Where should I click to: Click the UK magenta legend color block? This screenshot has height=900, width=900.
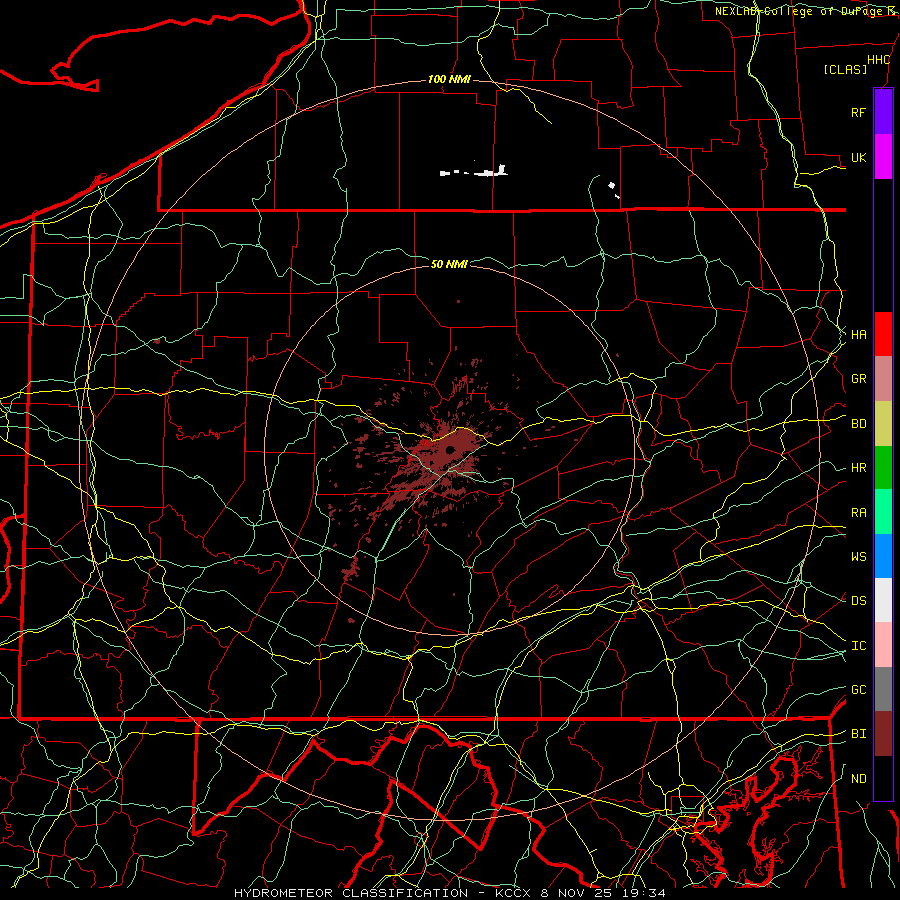883,157
